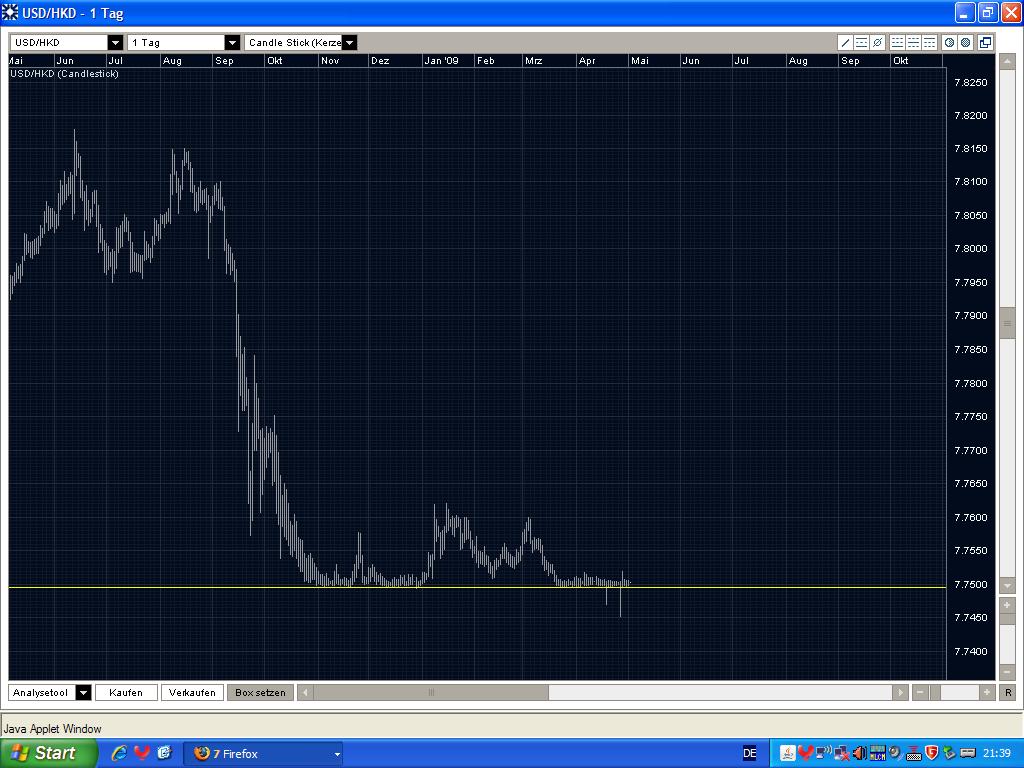The width and height of the screenshot is (1024, 768).
Task: Select the trend line drawing tool
Action: [x=845, y=42]
